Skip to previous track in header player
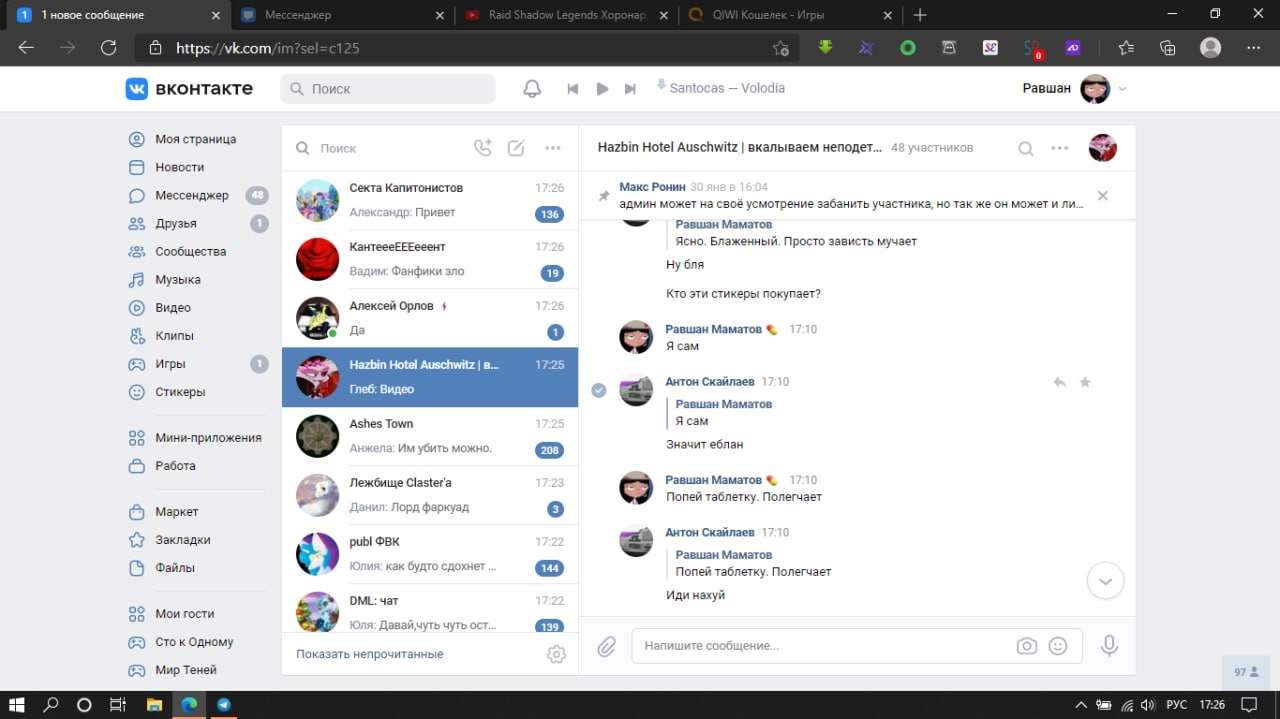This screenshot has height=719, width=1280. point(573,89)
